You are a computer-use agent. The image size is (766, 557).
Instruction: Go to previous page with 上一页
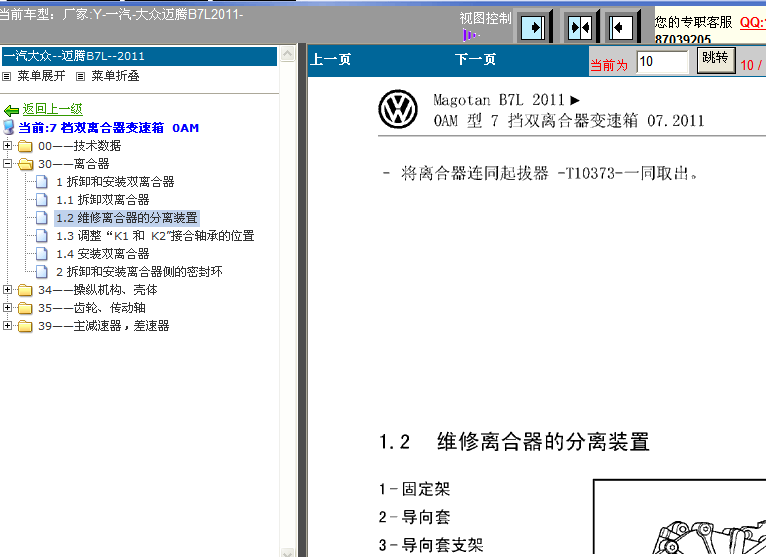pos(331,60)
